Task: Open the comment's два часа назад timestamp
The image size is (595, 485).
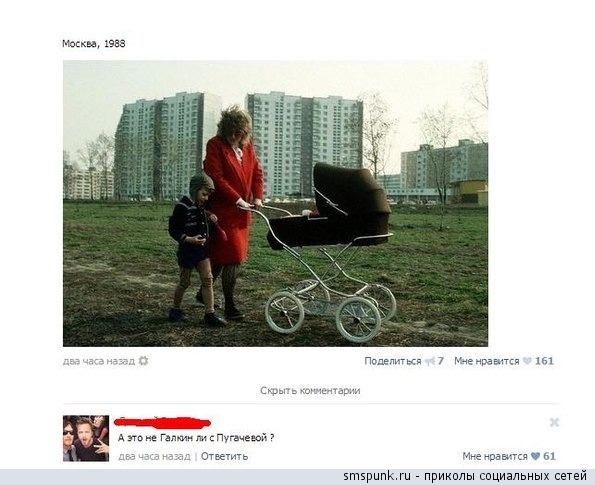Action: [154, 456]
